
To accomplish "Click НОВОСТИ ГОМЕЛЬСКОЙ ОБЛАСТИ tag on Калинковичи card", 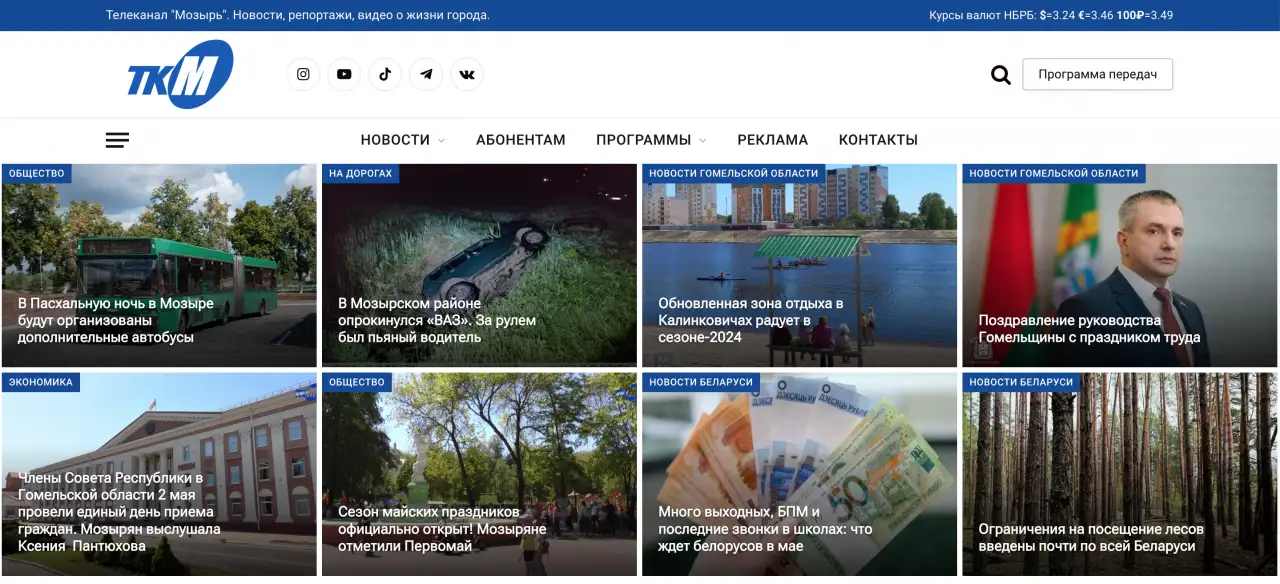I will pyautogui.click(x=733, y=173).
